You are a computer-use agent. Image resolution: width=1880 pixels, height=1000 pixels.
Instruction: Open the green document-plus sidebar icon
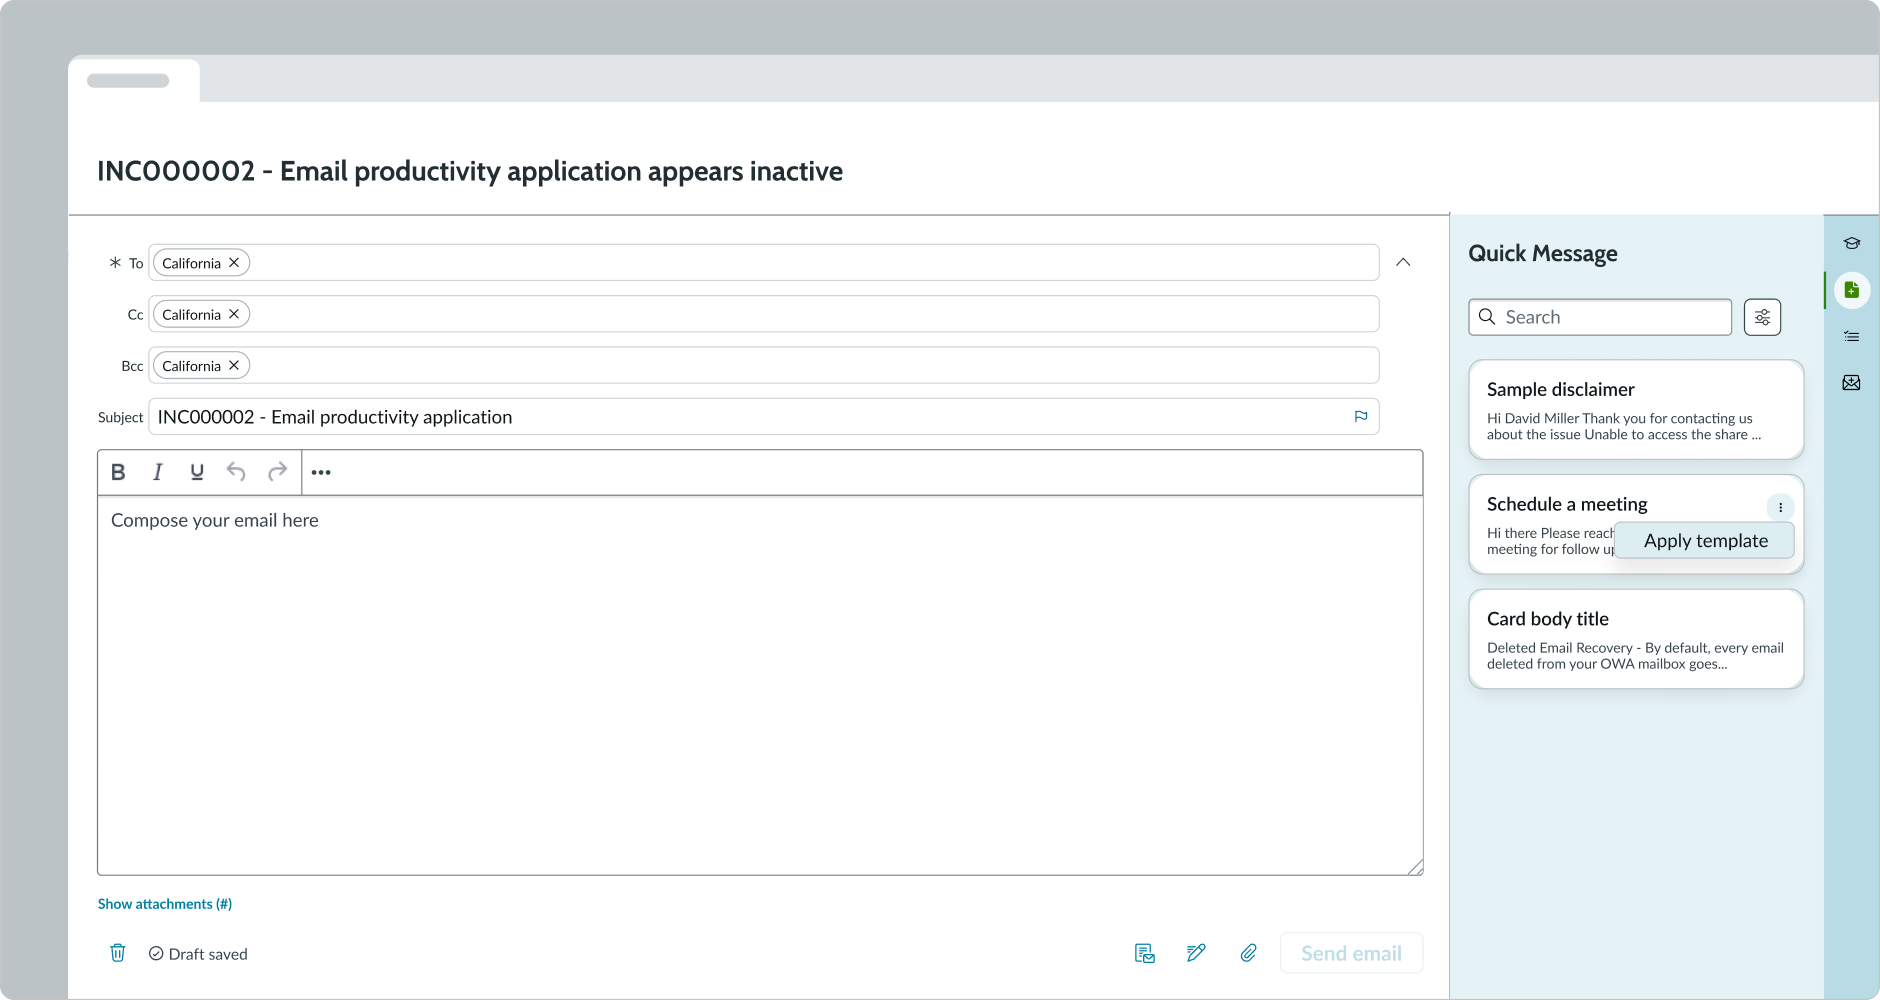1852,290
